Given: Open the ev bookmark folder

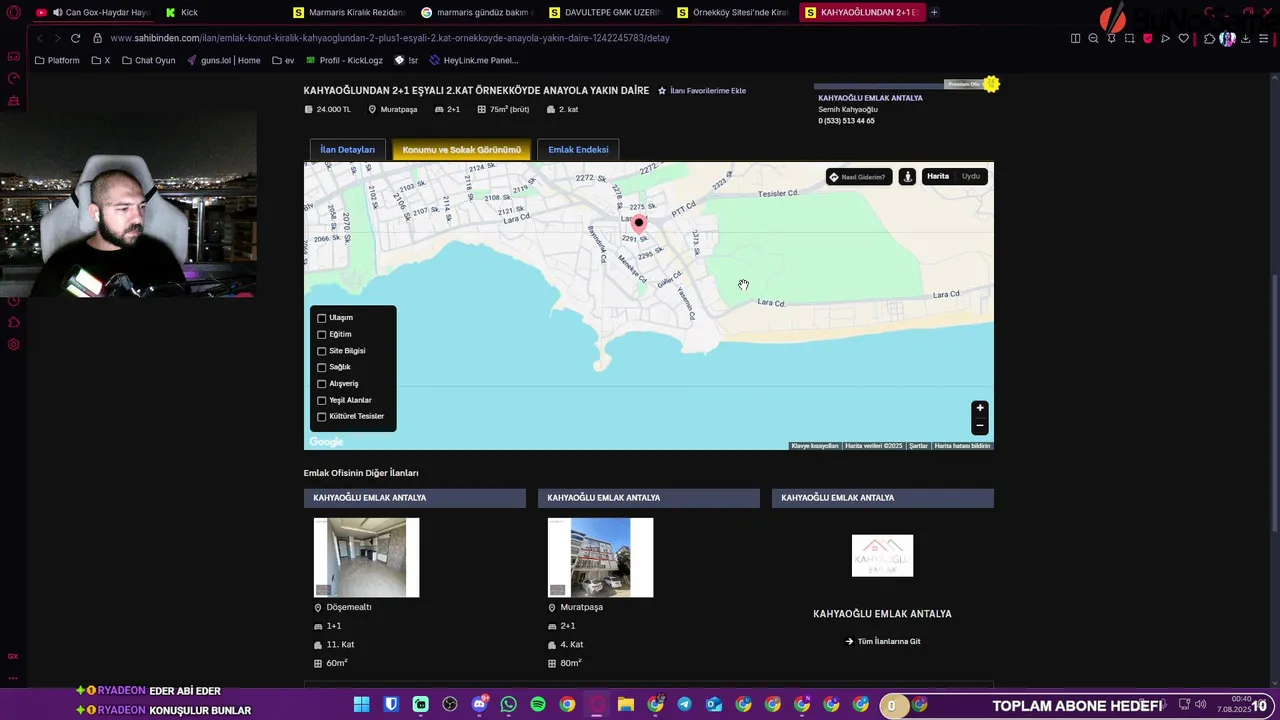Looking at the screenshot, I should [x=283, y=60].
